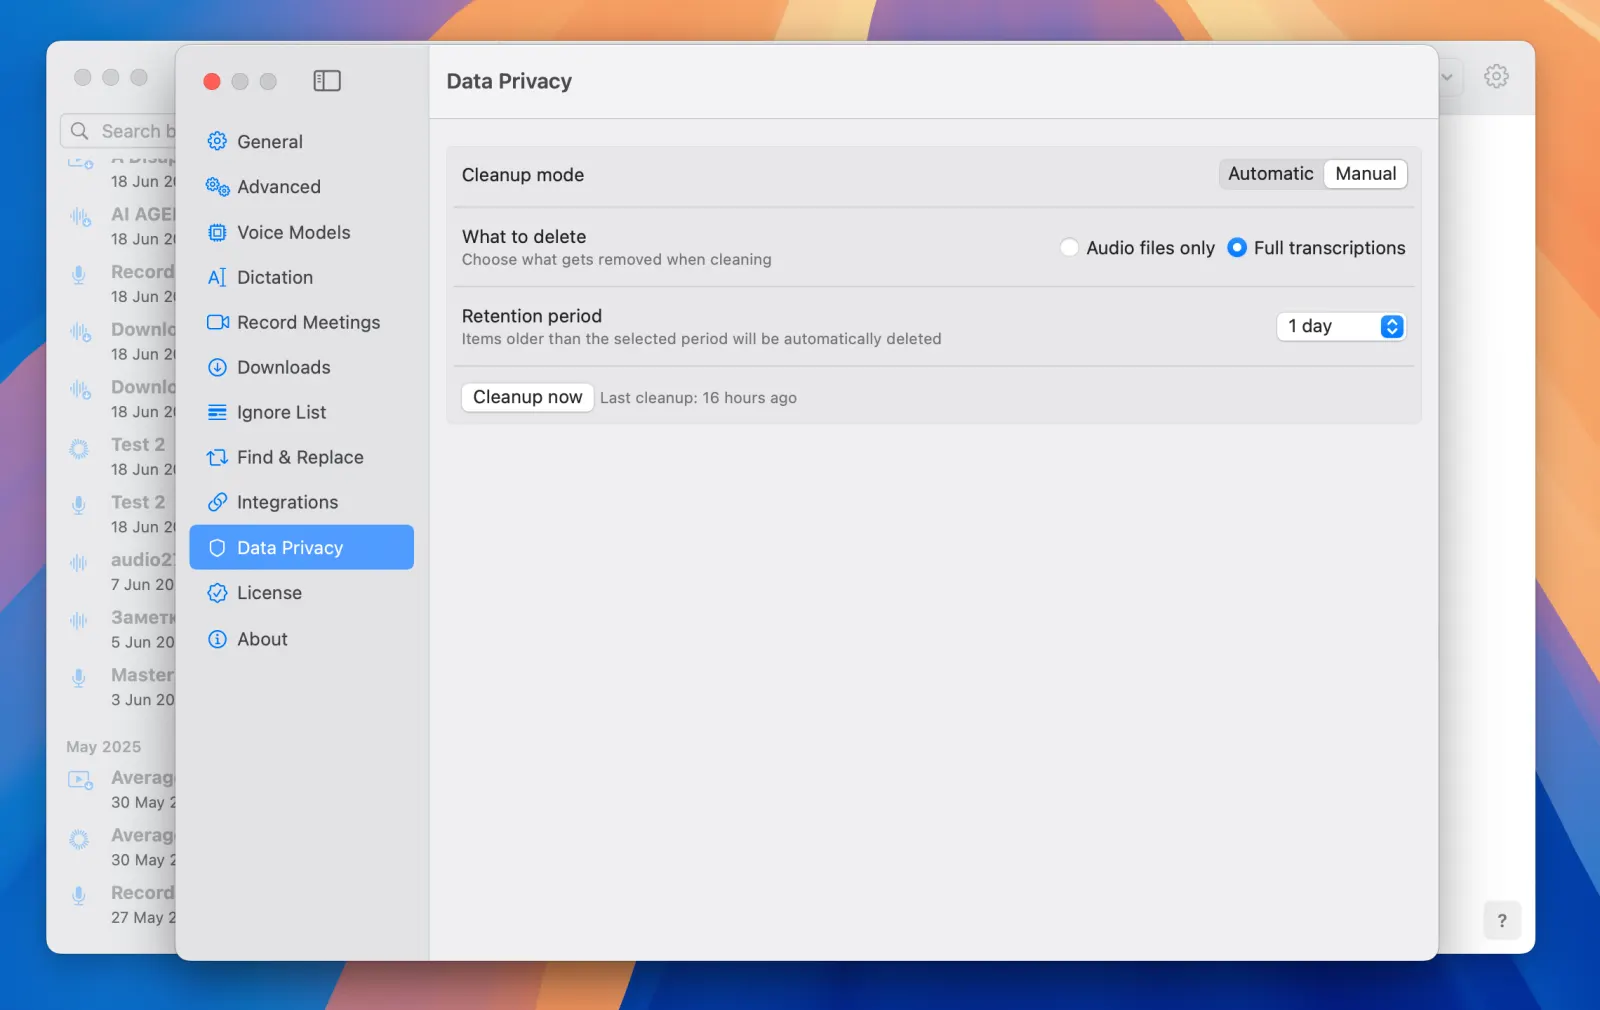Click the Dictation text-cursor icon

(217, 278)
